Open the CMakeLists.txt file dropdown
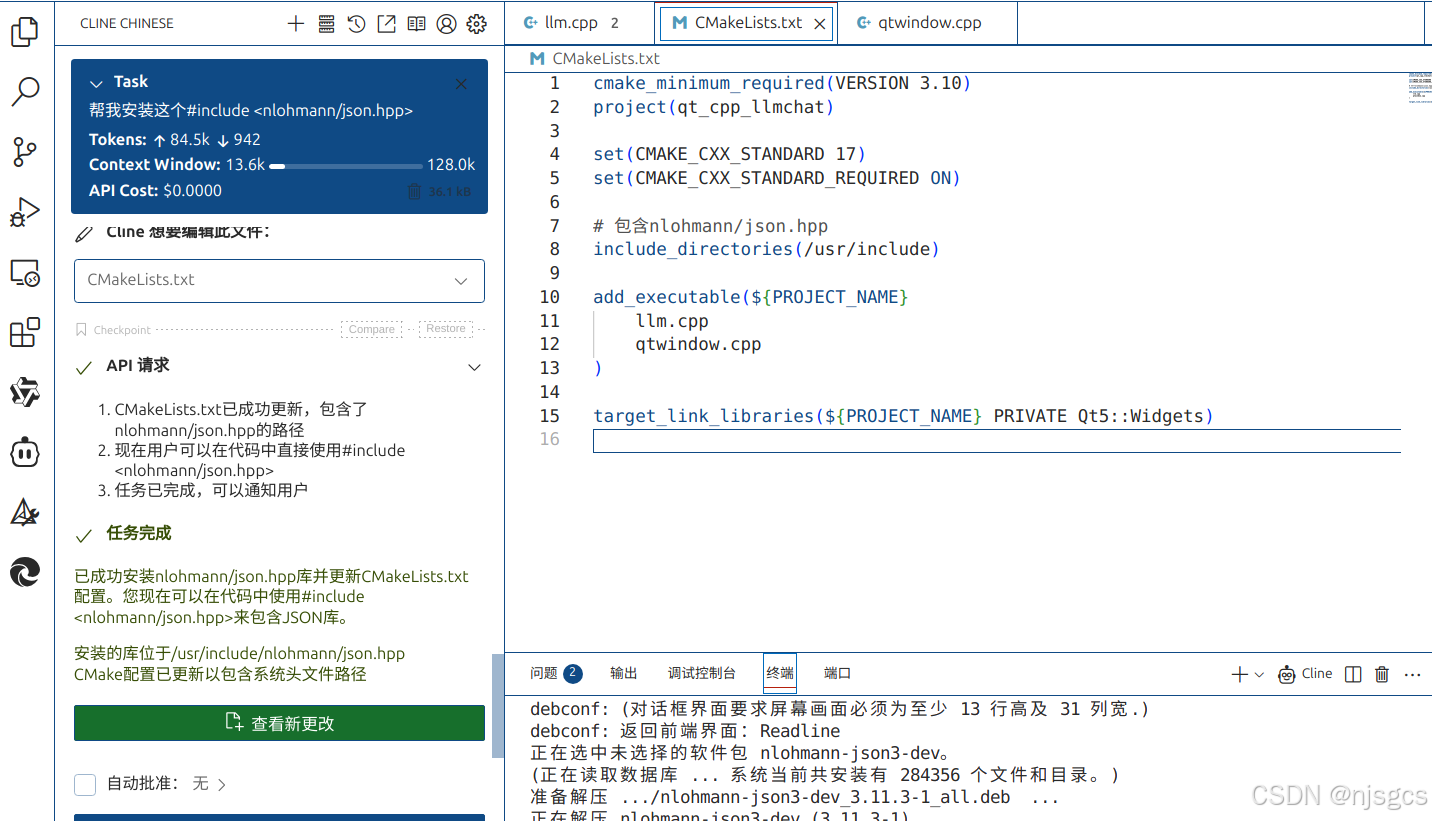1432x821 pixels. 460,281
